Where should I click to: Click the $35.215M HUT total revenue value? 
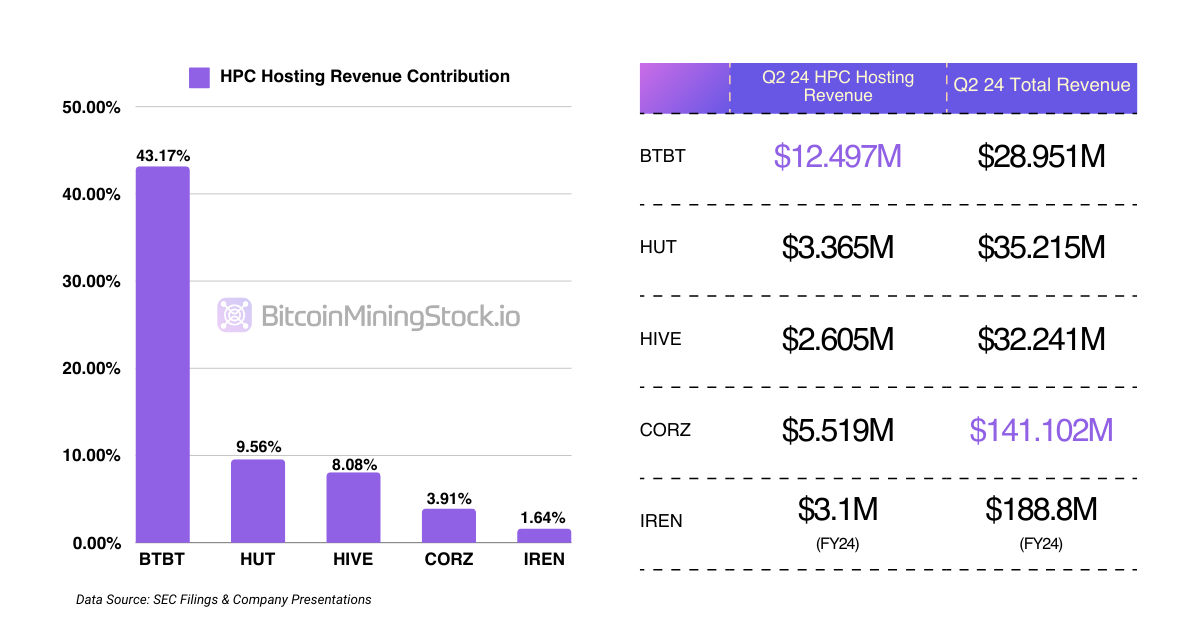pyautogui.click(x=1041, y=247)
